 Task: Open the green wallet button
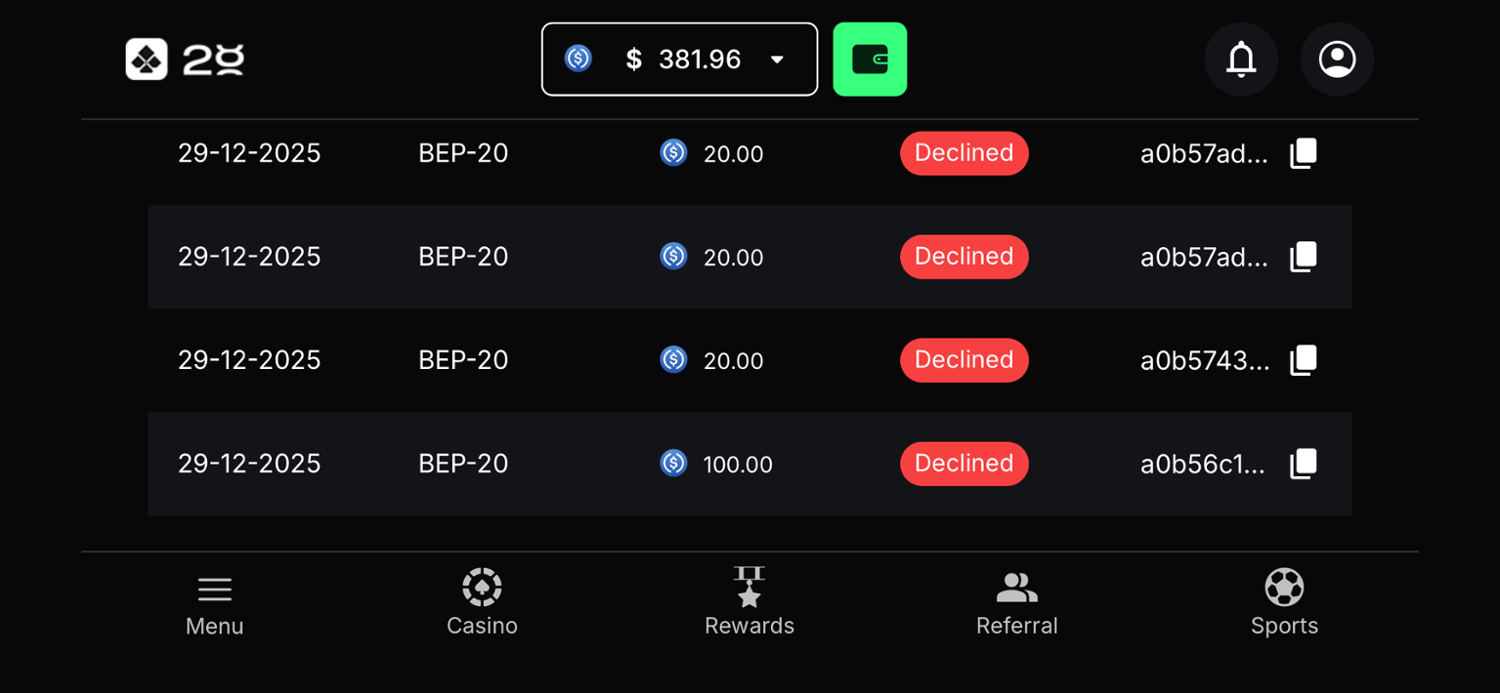point(869,59)
